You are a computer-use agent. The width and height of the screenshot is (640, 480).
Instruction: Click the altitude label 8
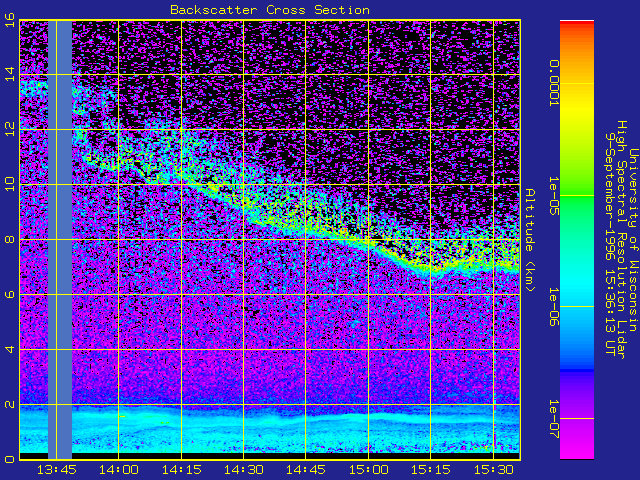[x=9, y=239]
